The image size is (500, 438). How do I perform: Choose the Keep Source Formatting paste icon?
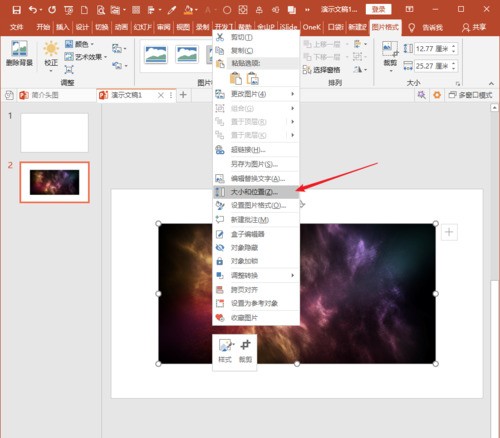click(x=236, y=78)
